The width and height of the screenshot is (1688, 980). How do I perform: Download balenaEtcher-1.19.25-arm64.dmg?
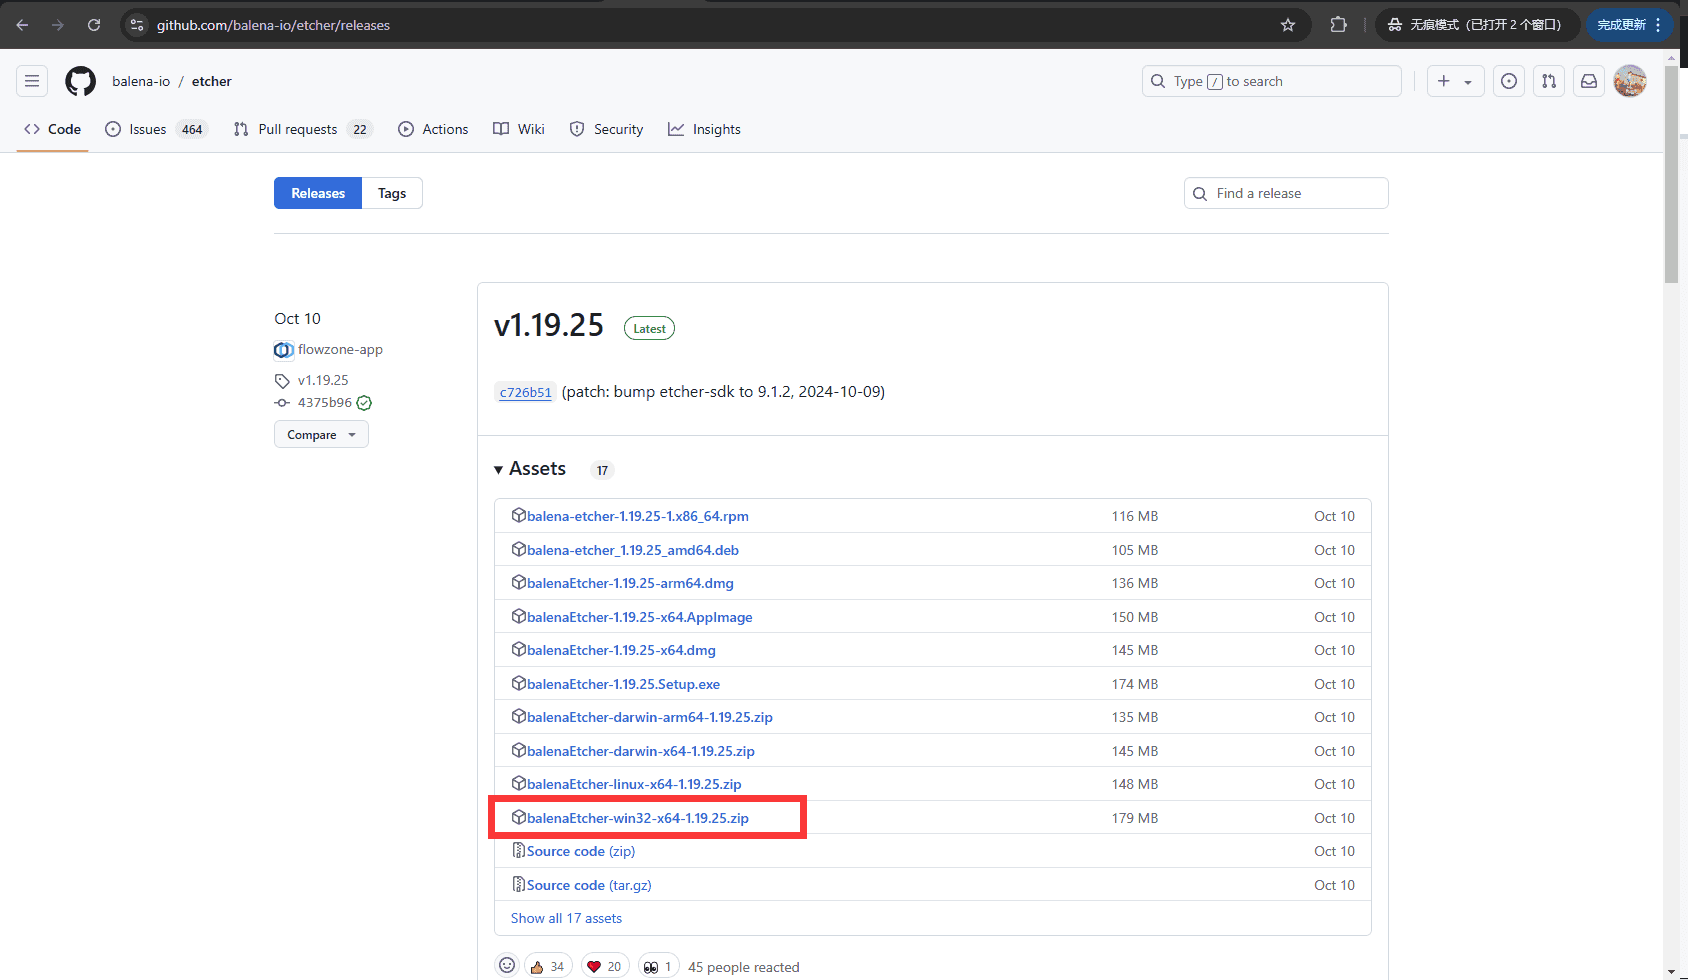(x=630, y=583)
